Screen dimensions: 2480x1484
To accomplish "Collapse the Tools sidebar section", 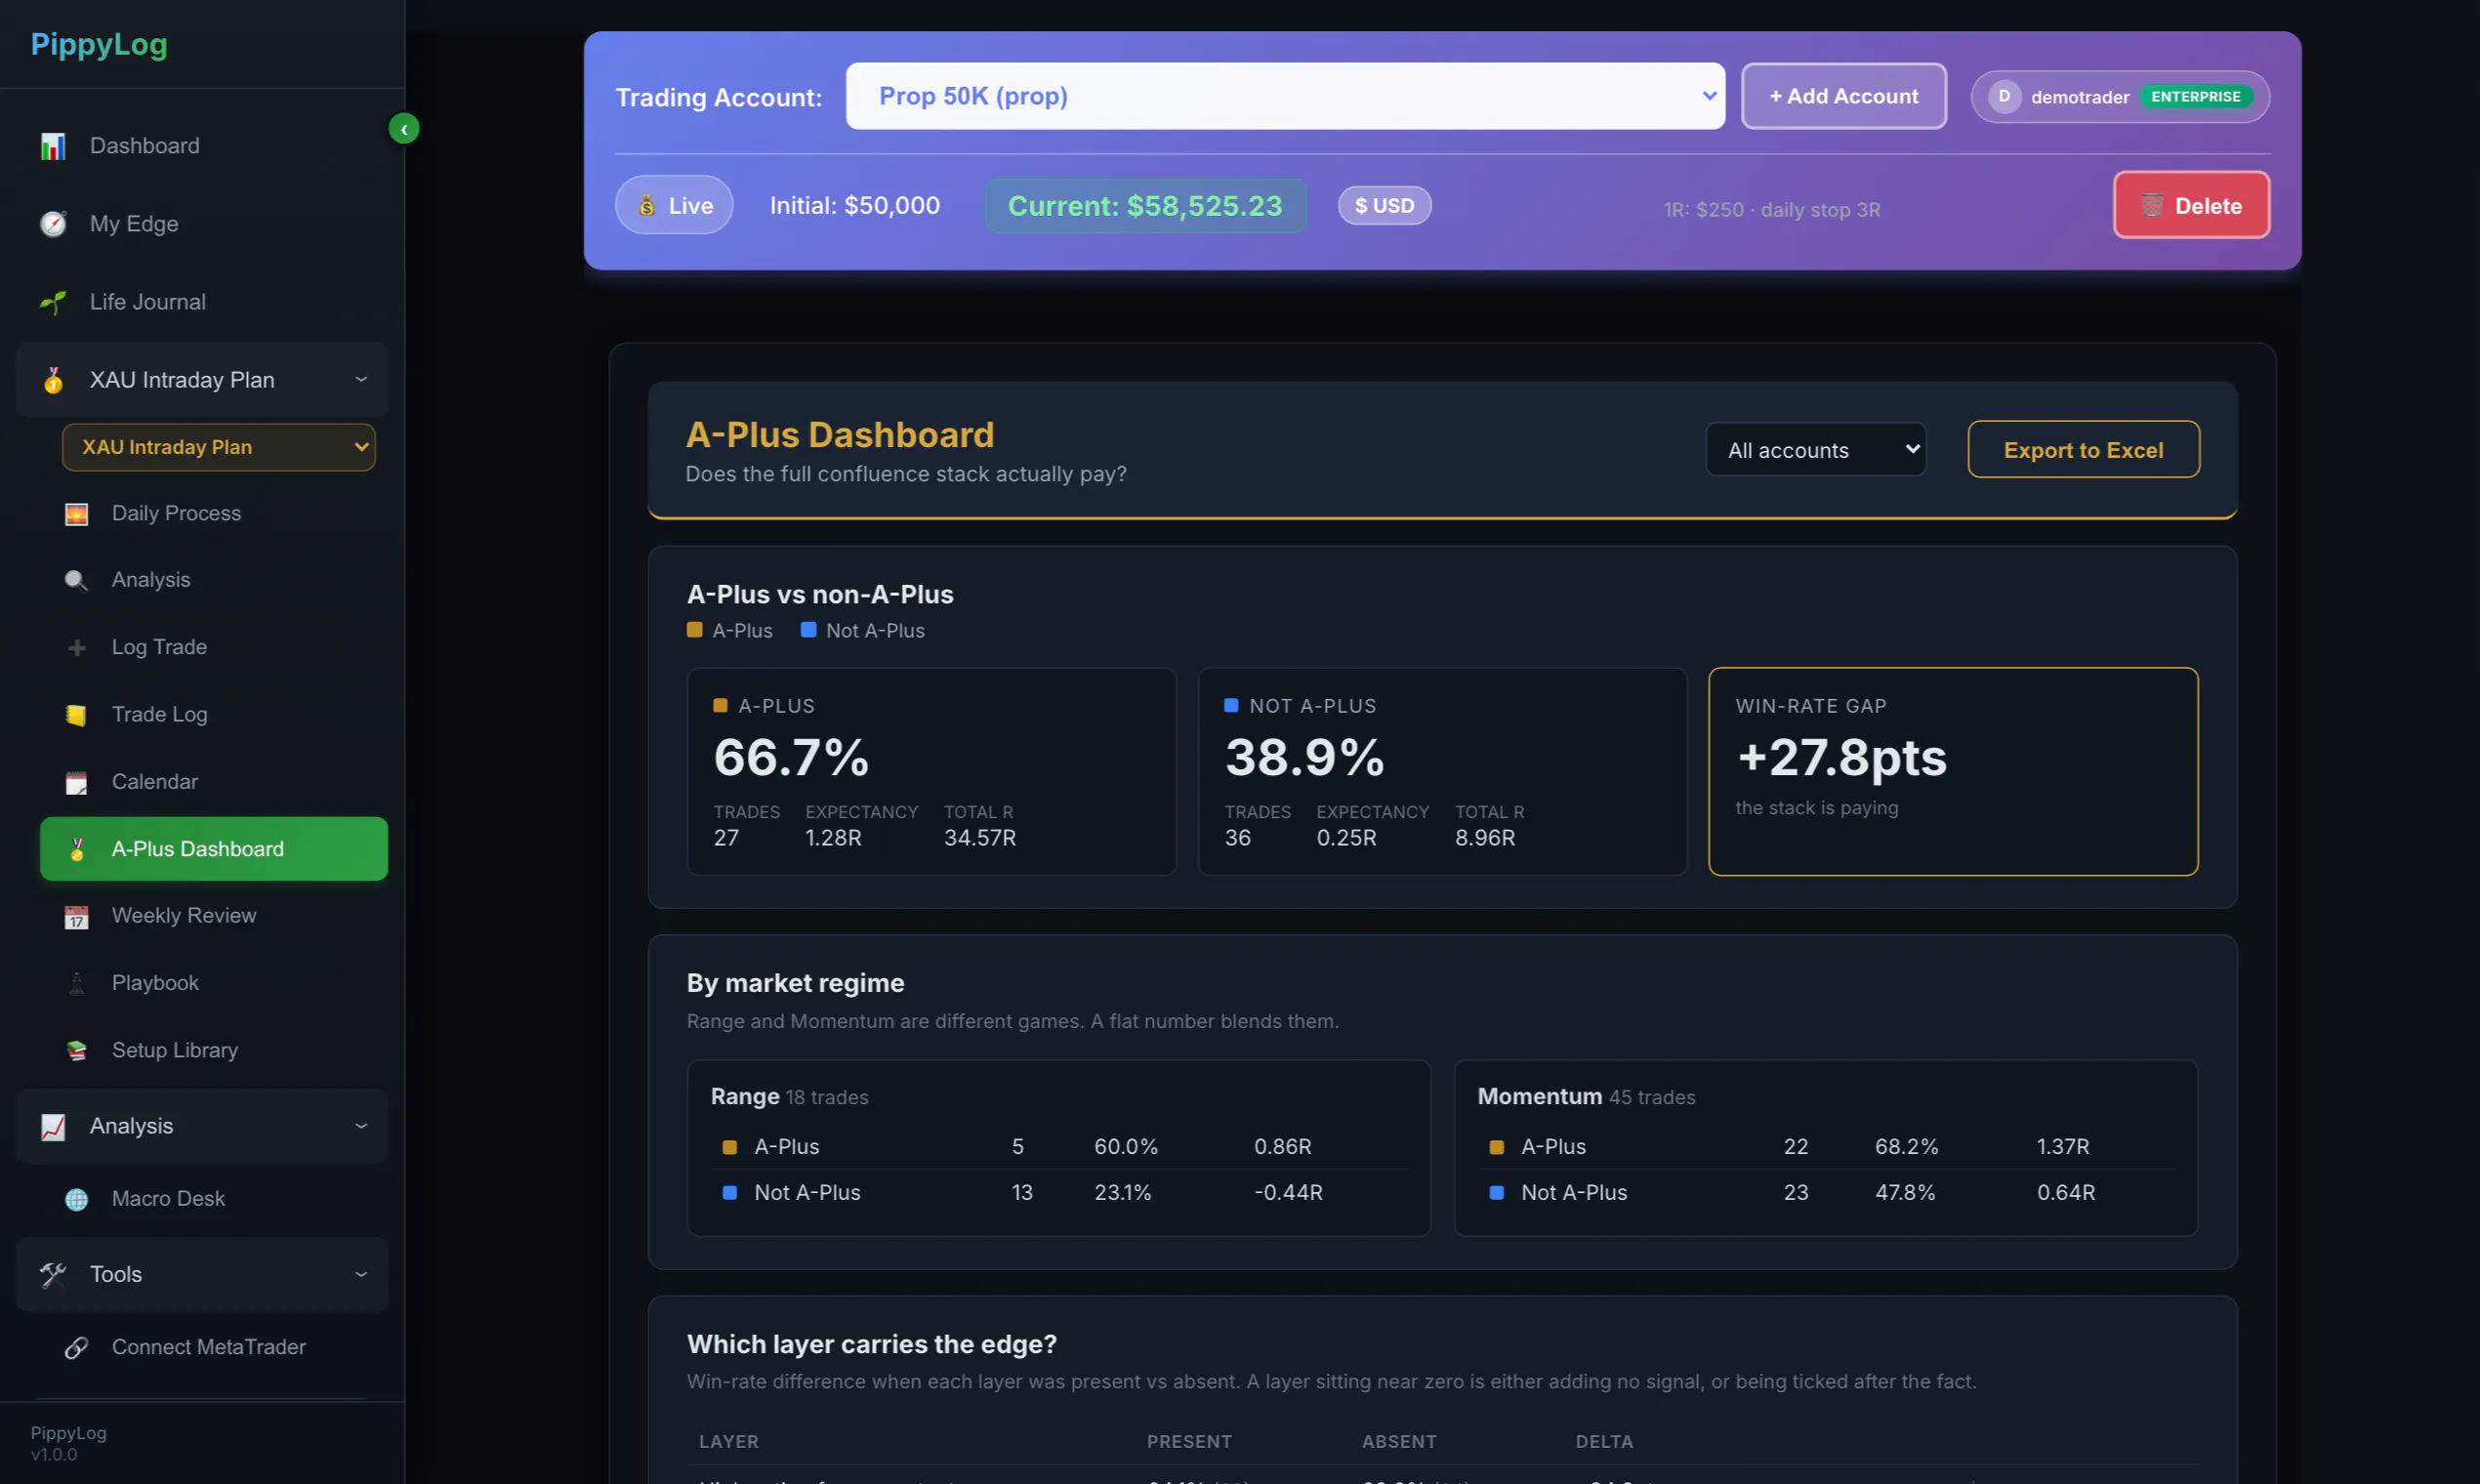I will pyautogui.click(x=202, y=1275).
